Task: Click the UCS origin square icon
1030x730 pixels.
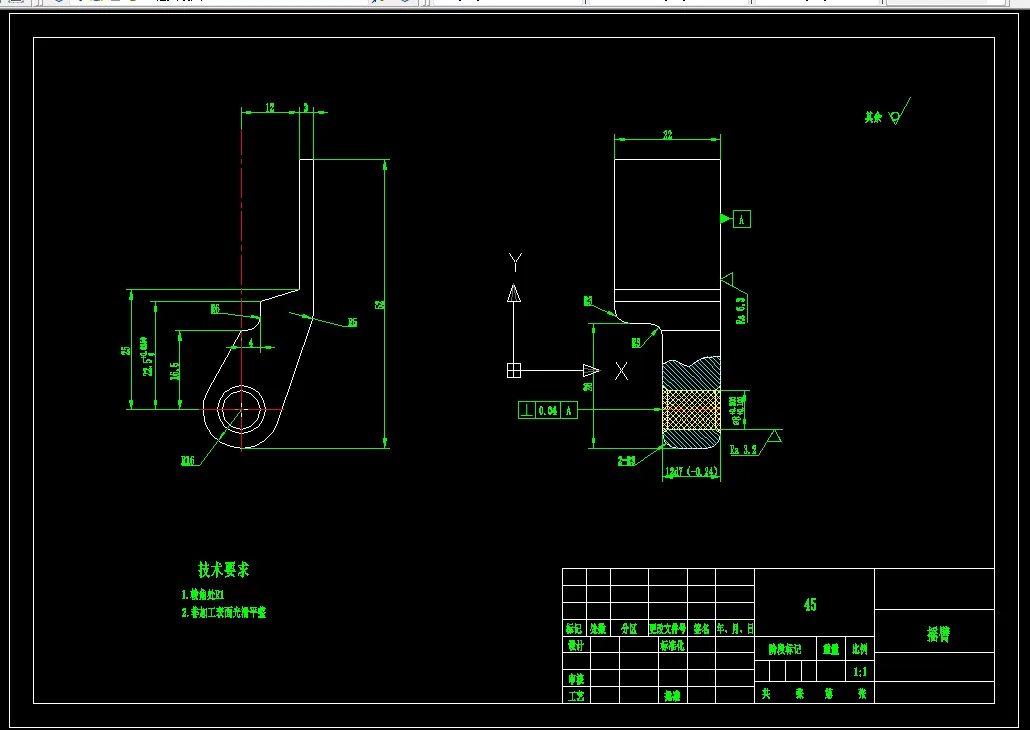Action: pos(514,371)
